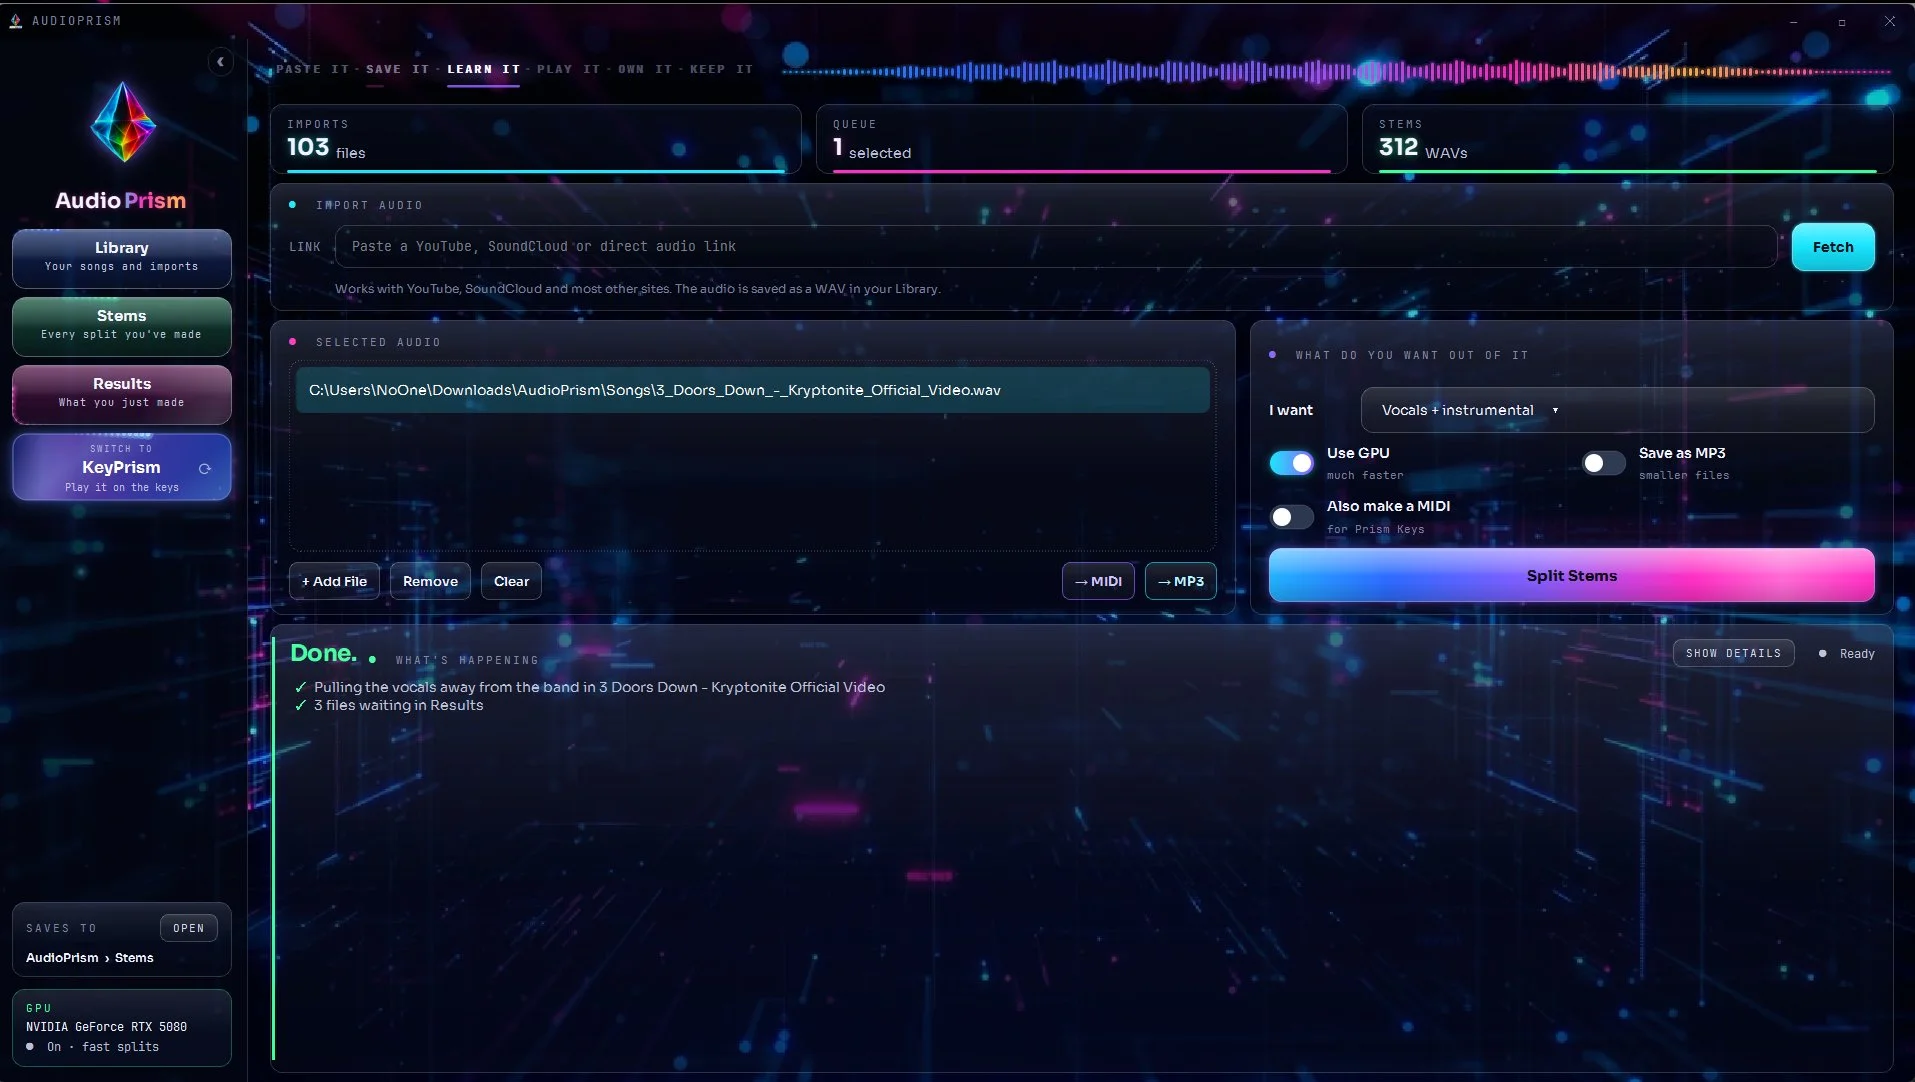Click the top waveform visualizer bar

1336,72
